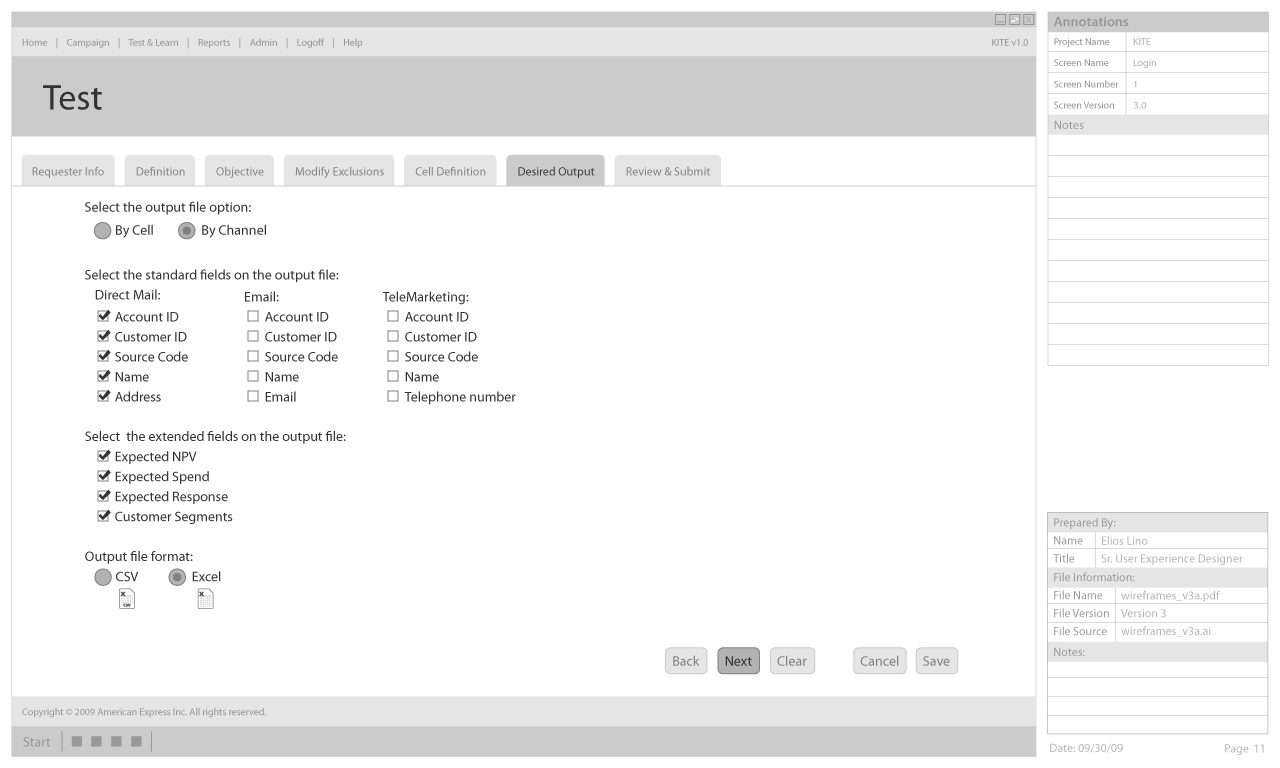The height and width of the screenshot is (768, 1280).
Task: Uncheck Direct Mail Account ID checkbox
Action: point(103,317)
